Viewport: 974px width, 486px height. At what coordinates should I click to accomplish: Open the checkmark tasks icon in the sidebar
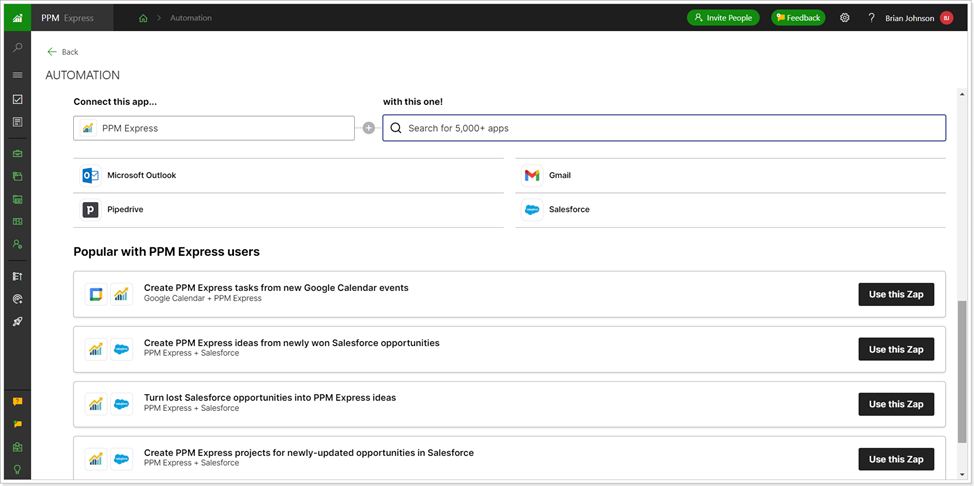click(17, 99)
